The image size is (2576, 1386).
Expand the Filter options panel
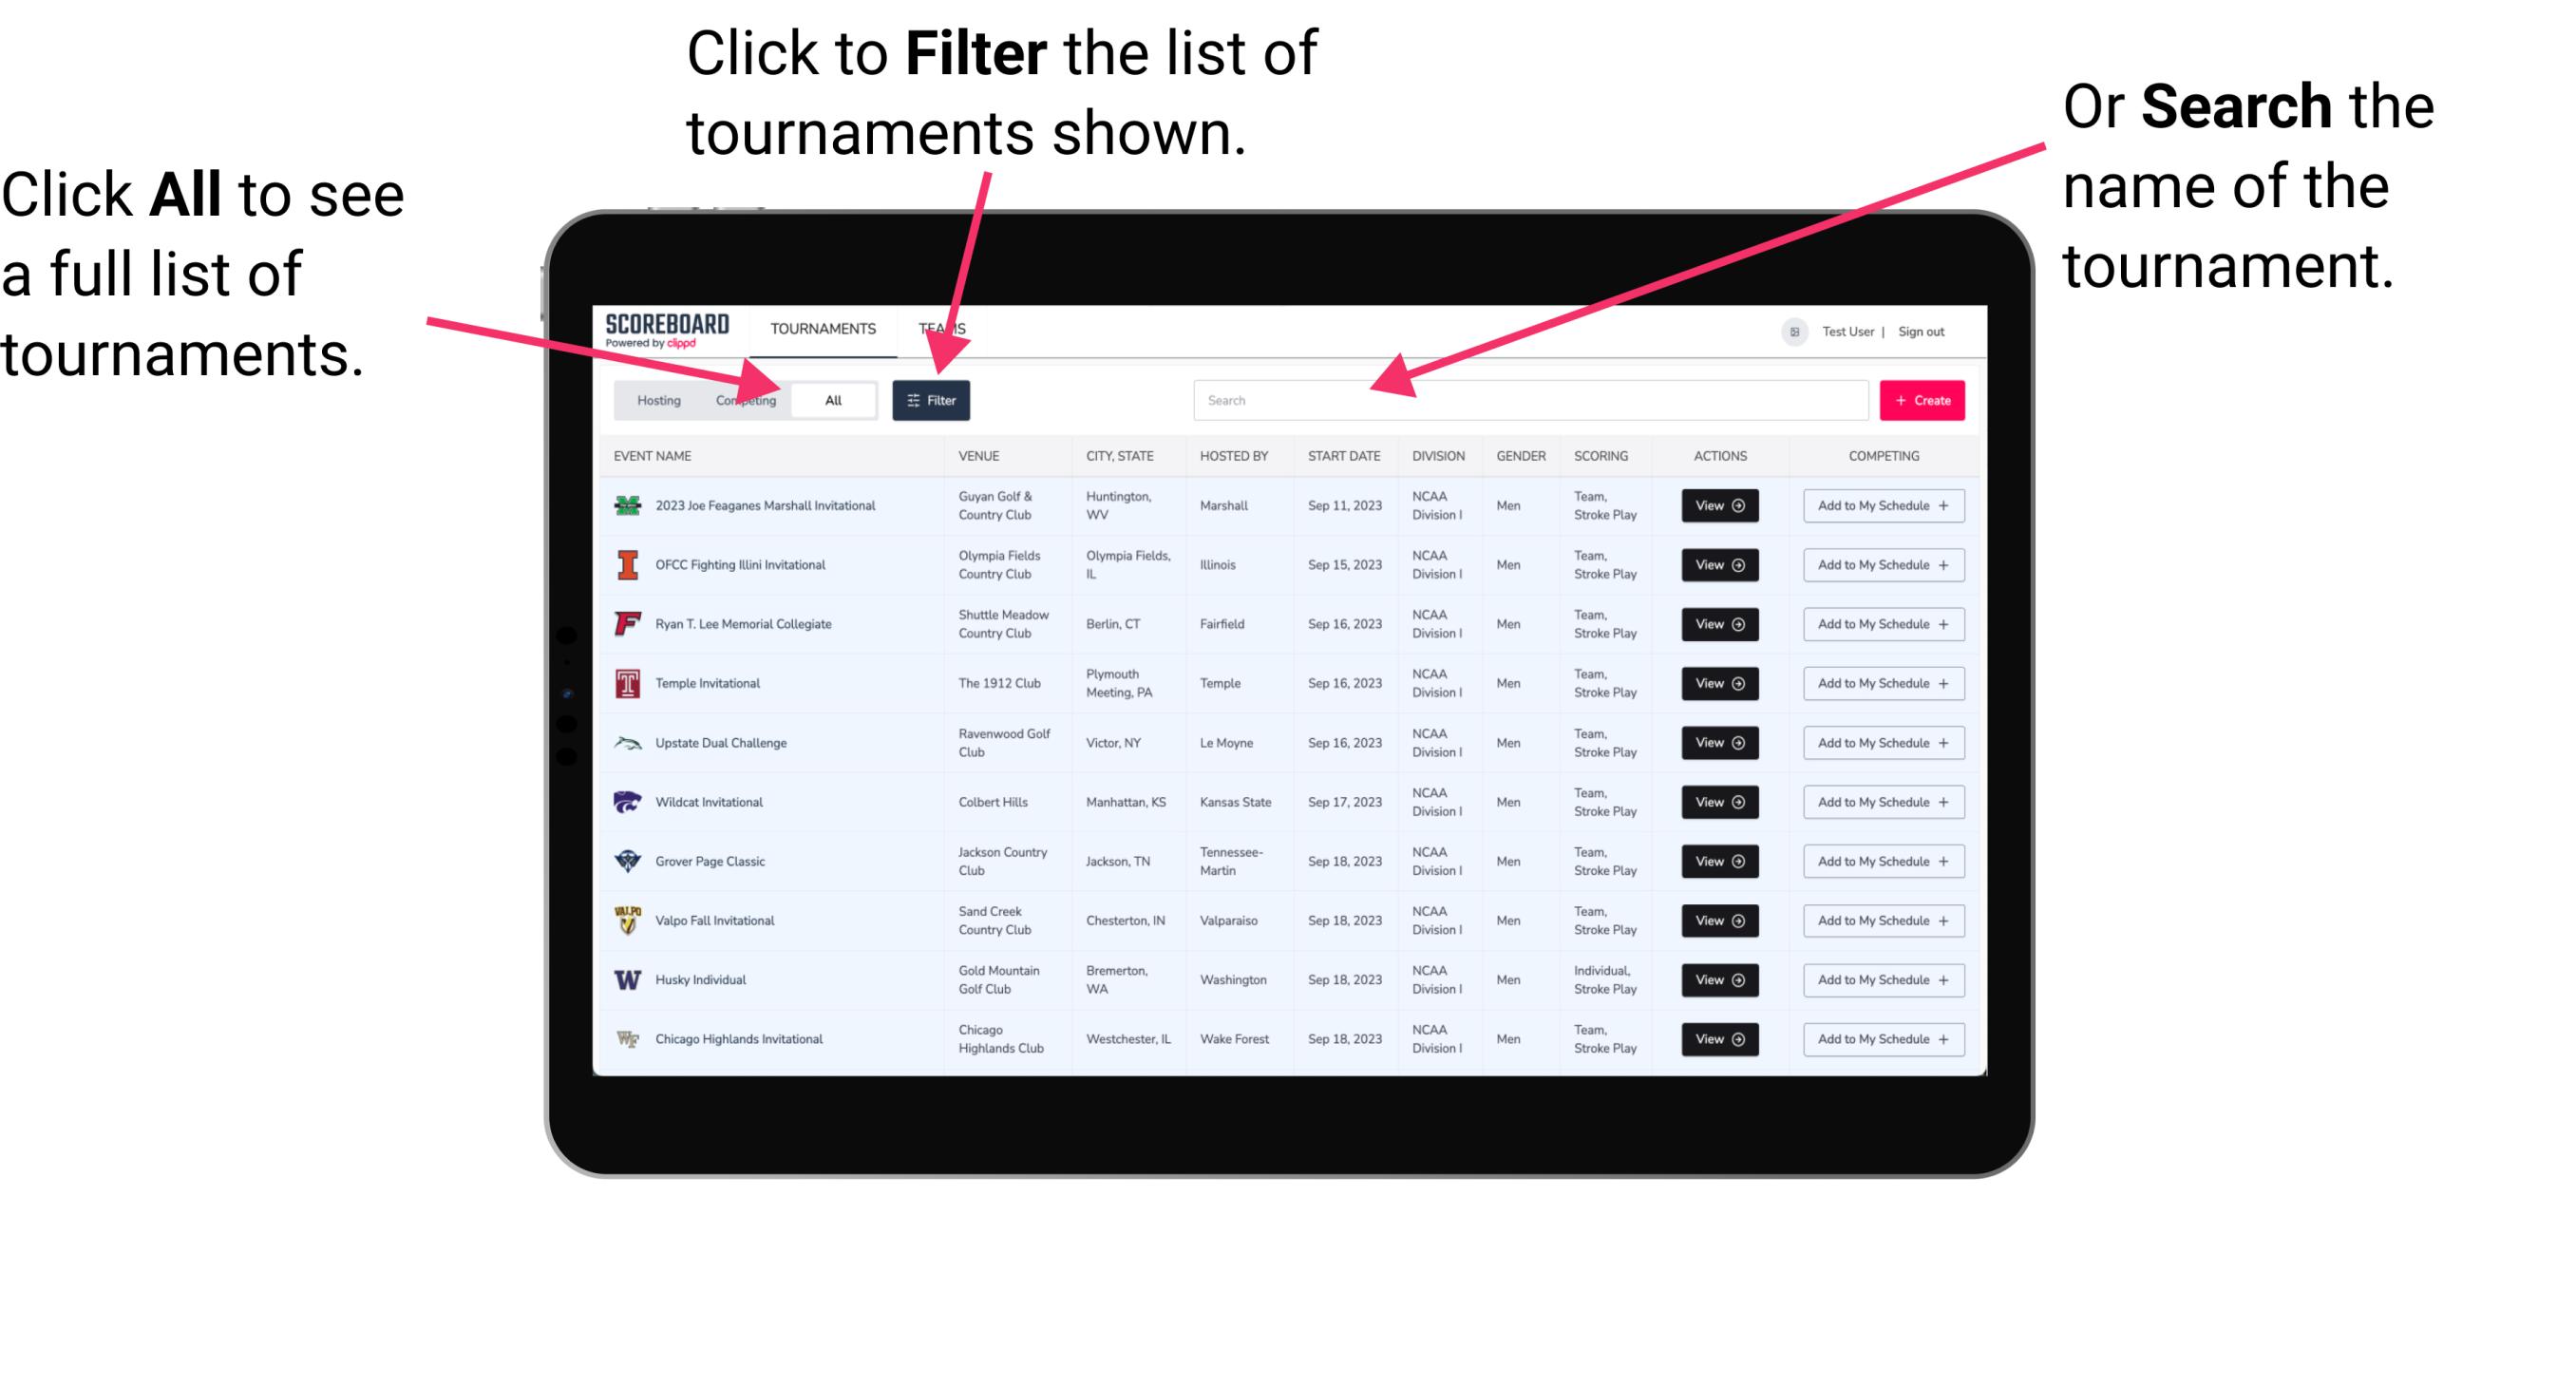[932, 399]
